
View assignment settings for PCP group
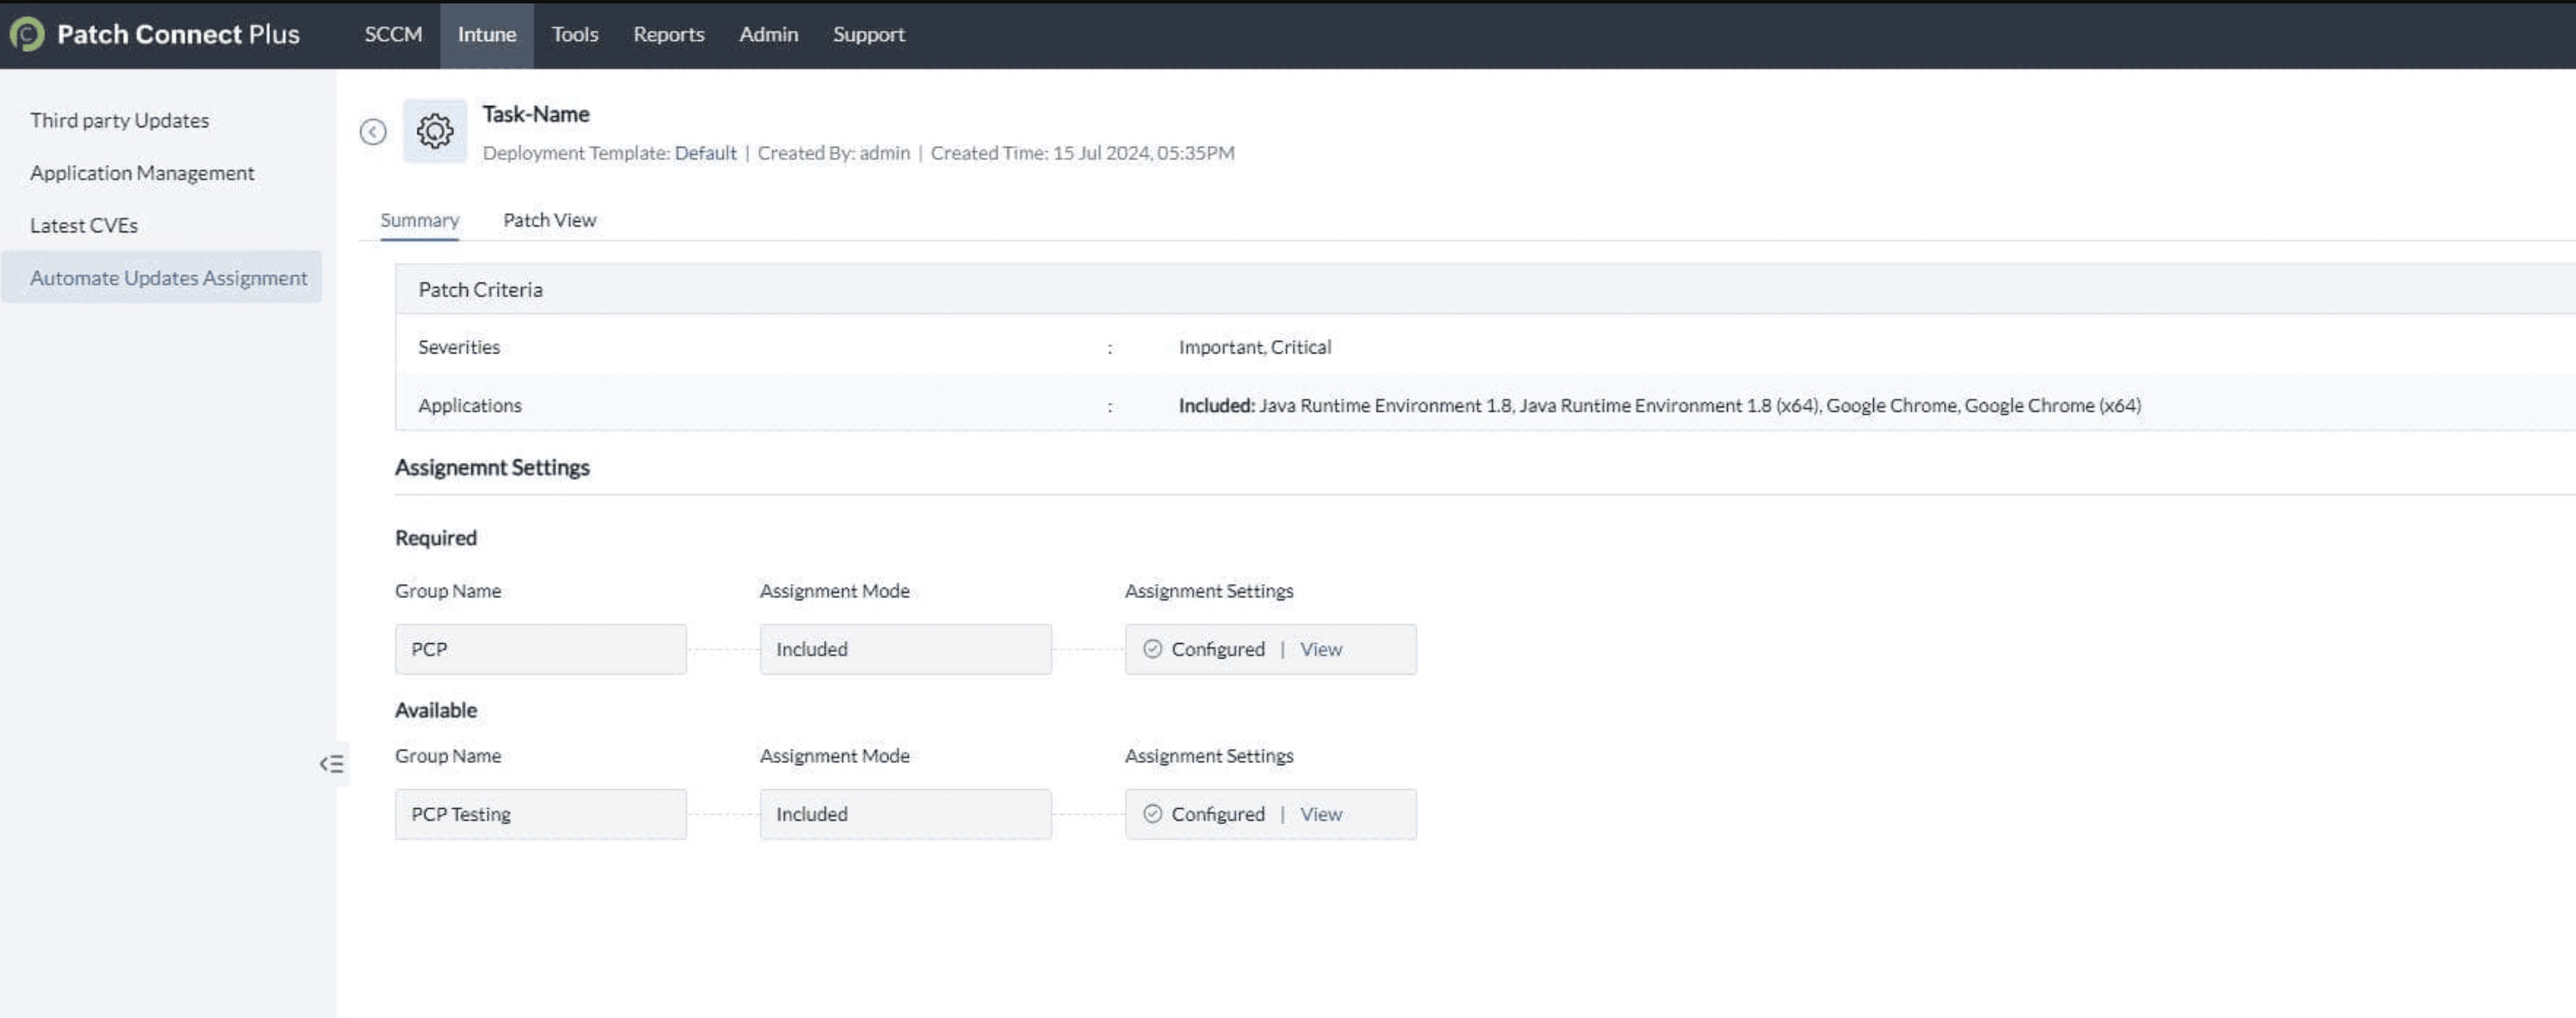[x=1320, y=649]
